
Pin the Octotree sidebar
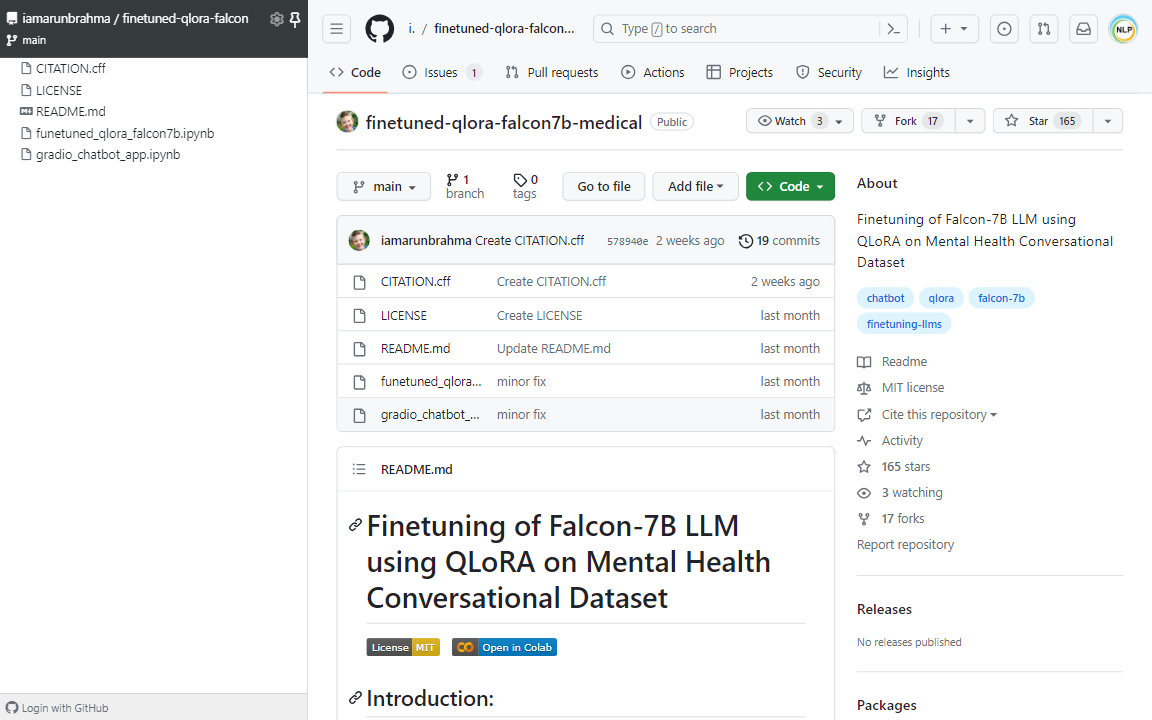295,19
